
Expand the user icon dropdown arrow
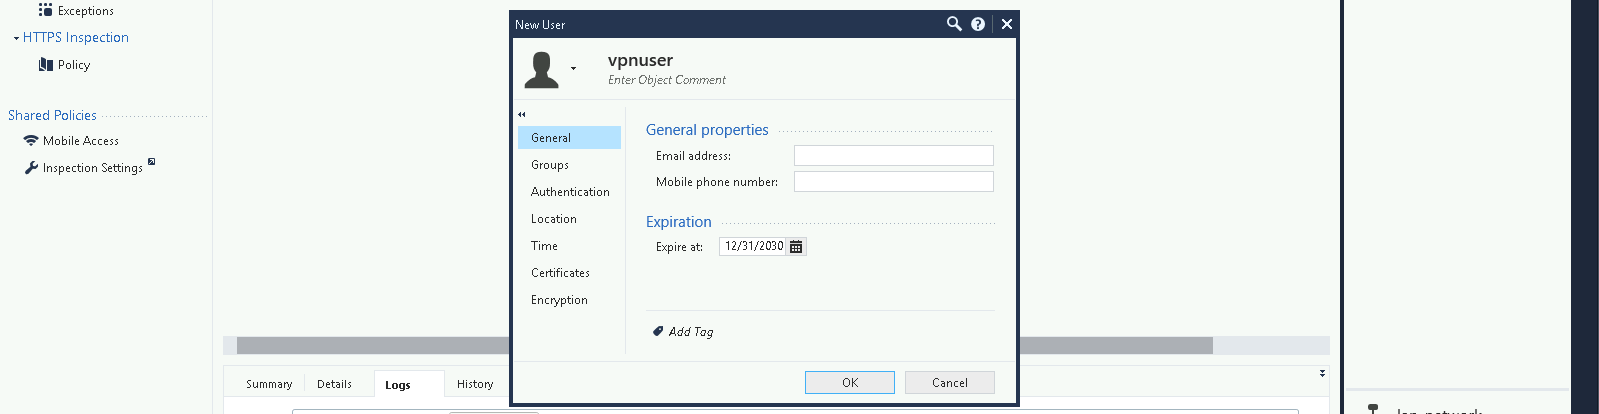pyautogui.click(x=573, y=69)
